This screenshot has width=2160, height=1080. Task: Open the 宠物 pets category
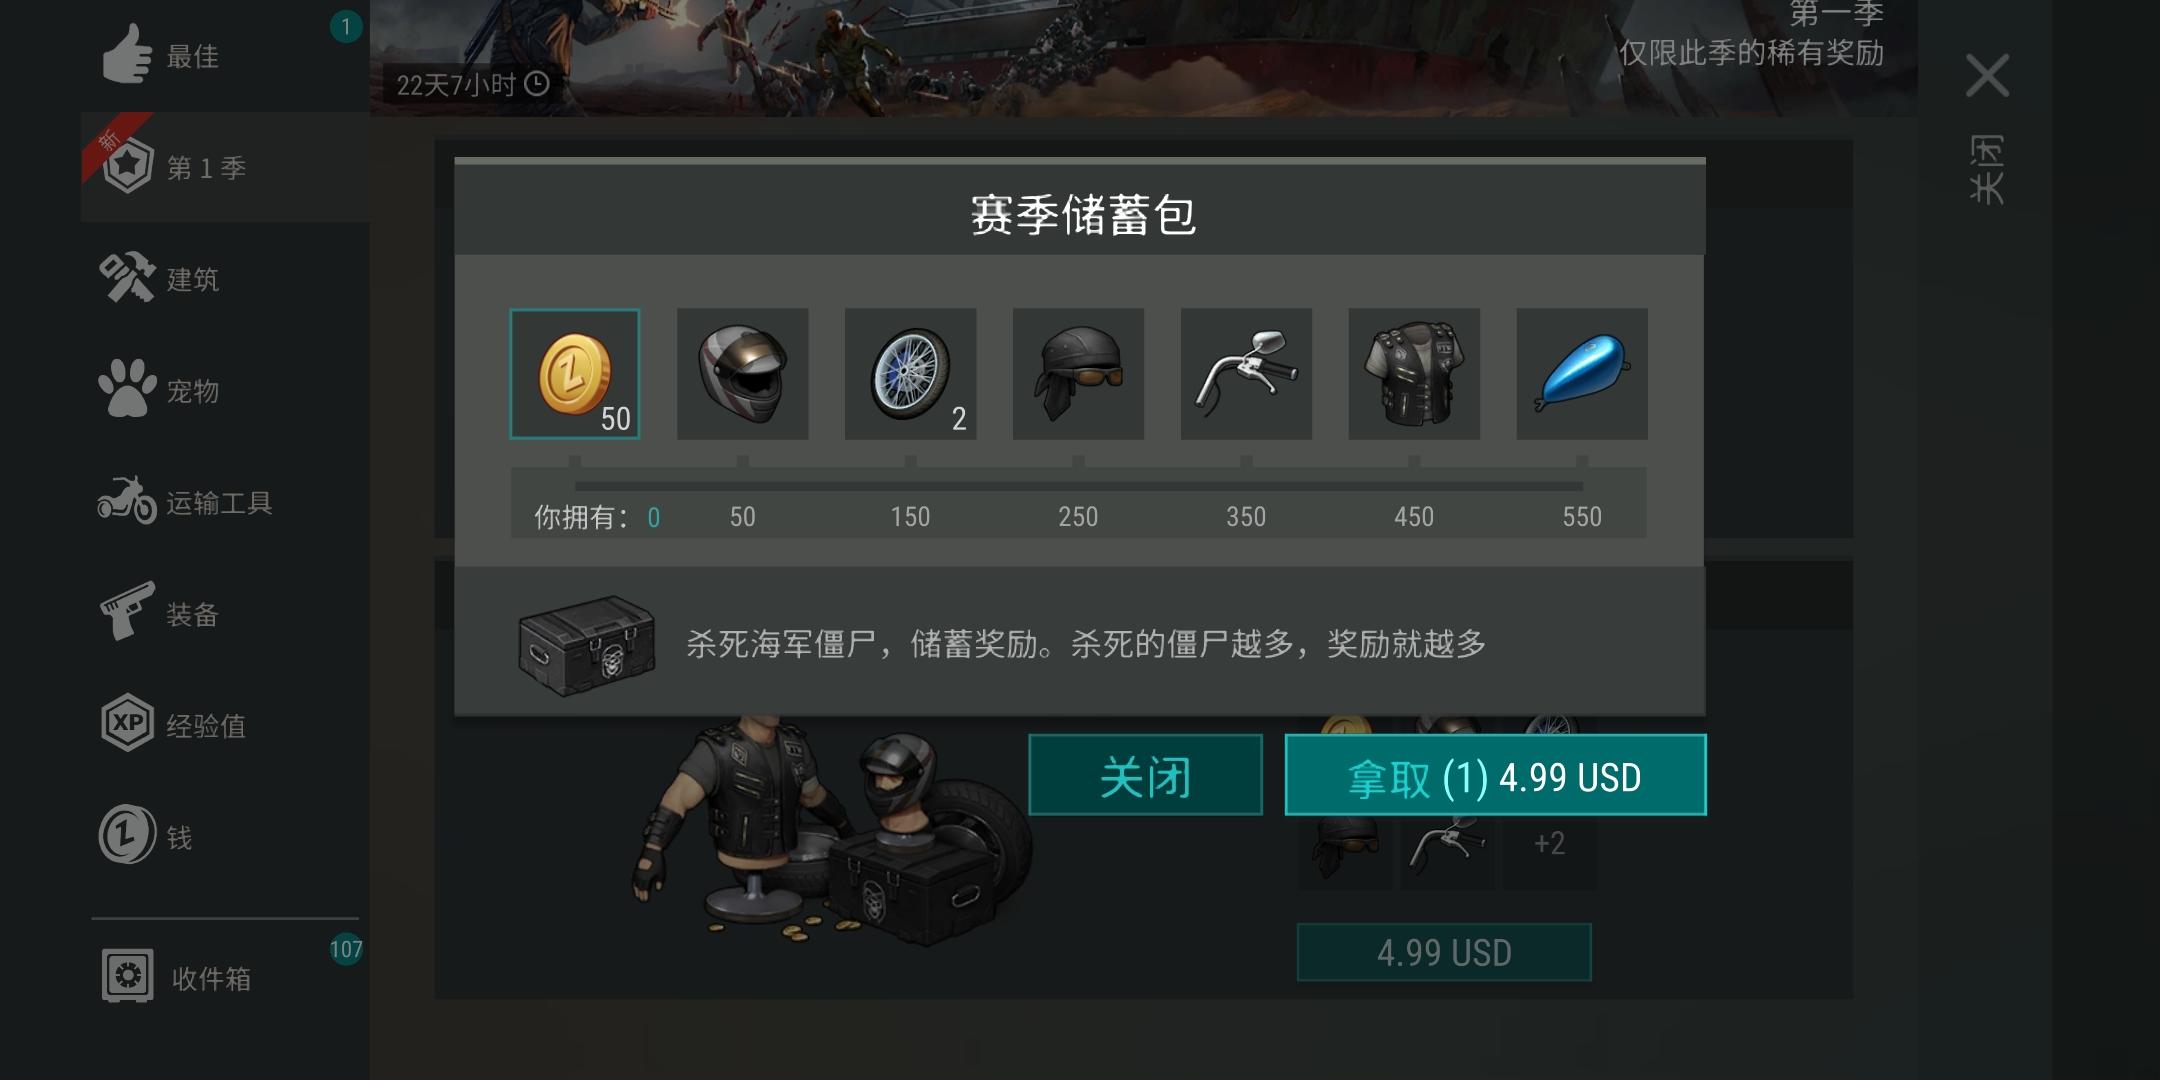225,391
